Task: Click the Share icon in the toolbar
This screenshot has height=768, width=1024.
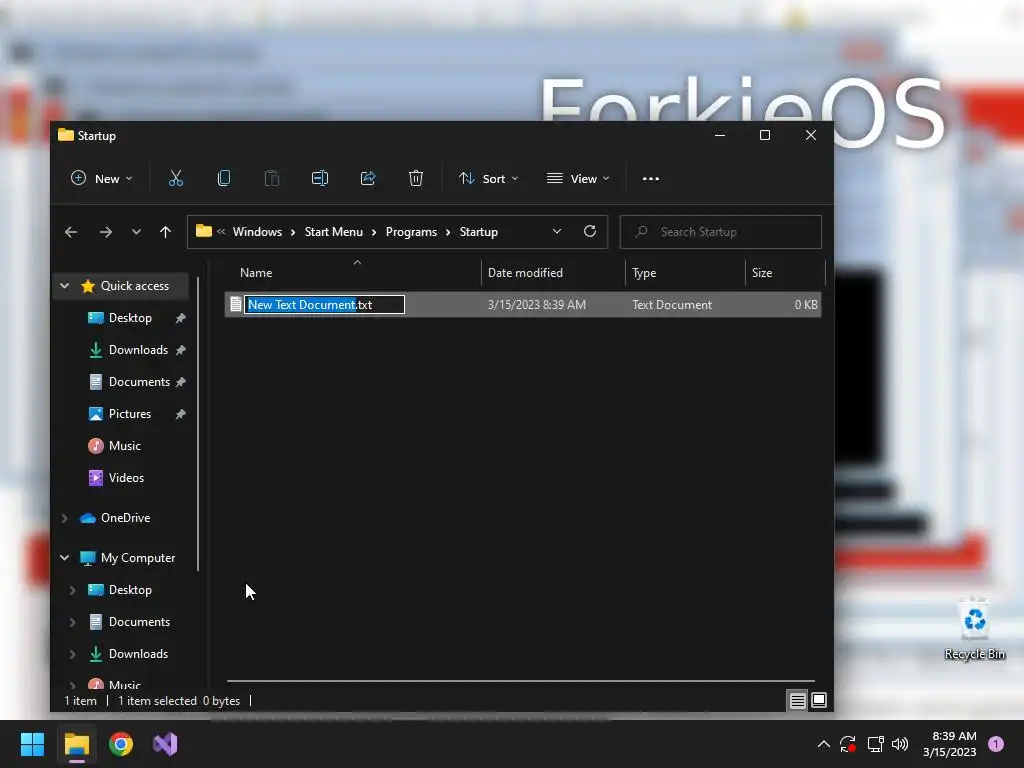Action: point(368,178)
